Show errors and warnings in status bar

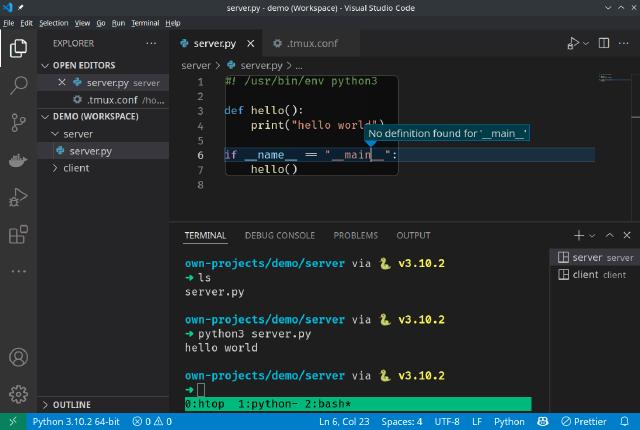pos(152,421)
